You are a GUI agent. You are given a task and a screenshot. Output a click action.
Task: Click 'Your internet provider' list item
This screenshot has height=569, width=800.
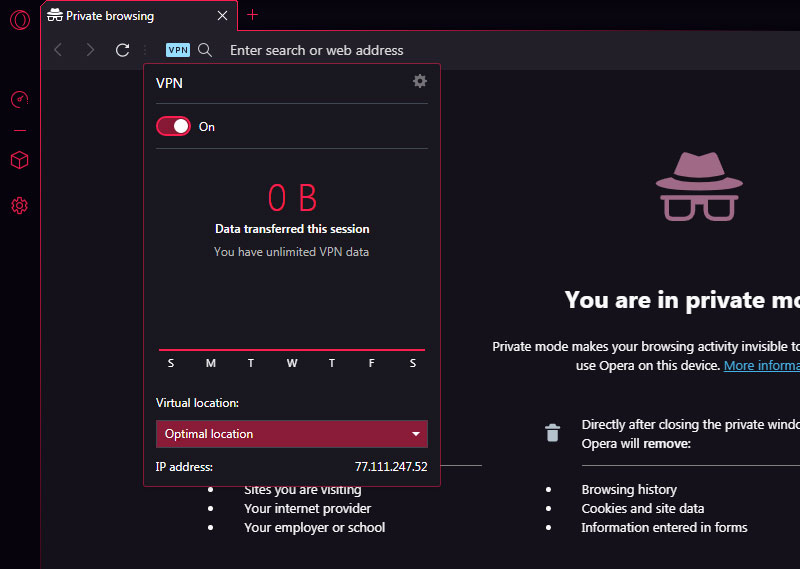pos(307,508)
